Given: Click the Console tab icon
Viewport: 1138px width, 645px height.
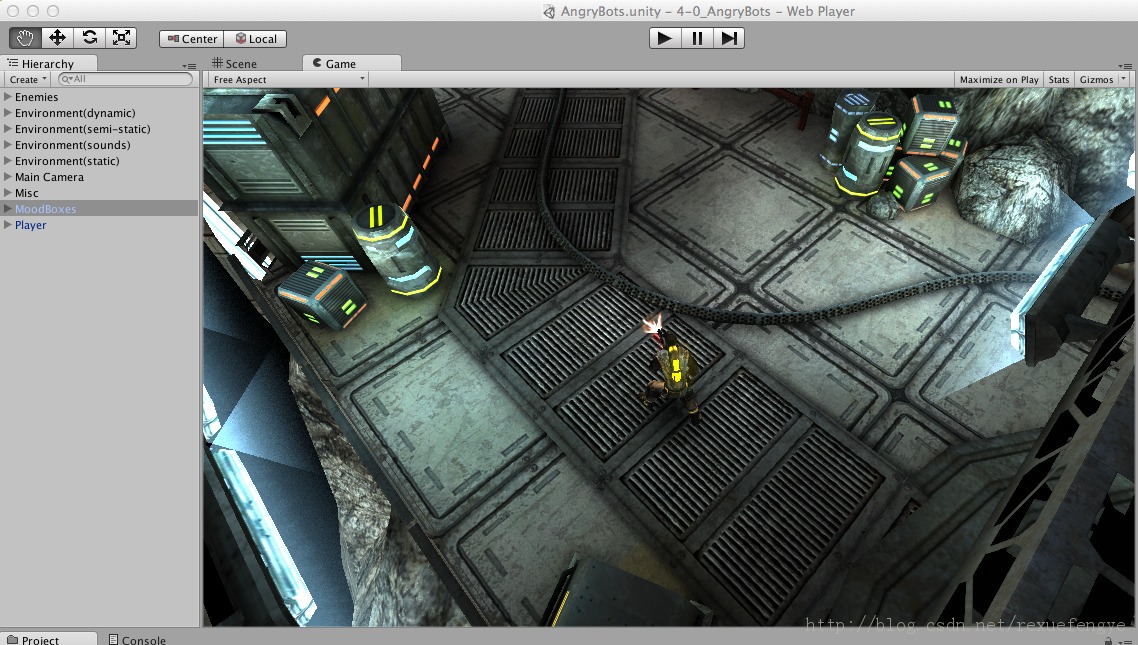Looking at the screenshot, I should pos(113,639).
